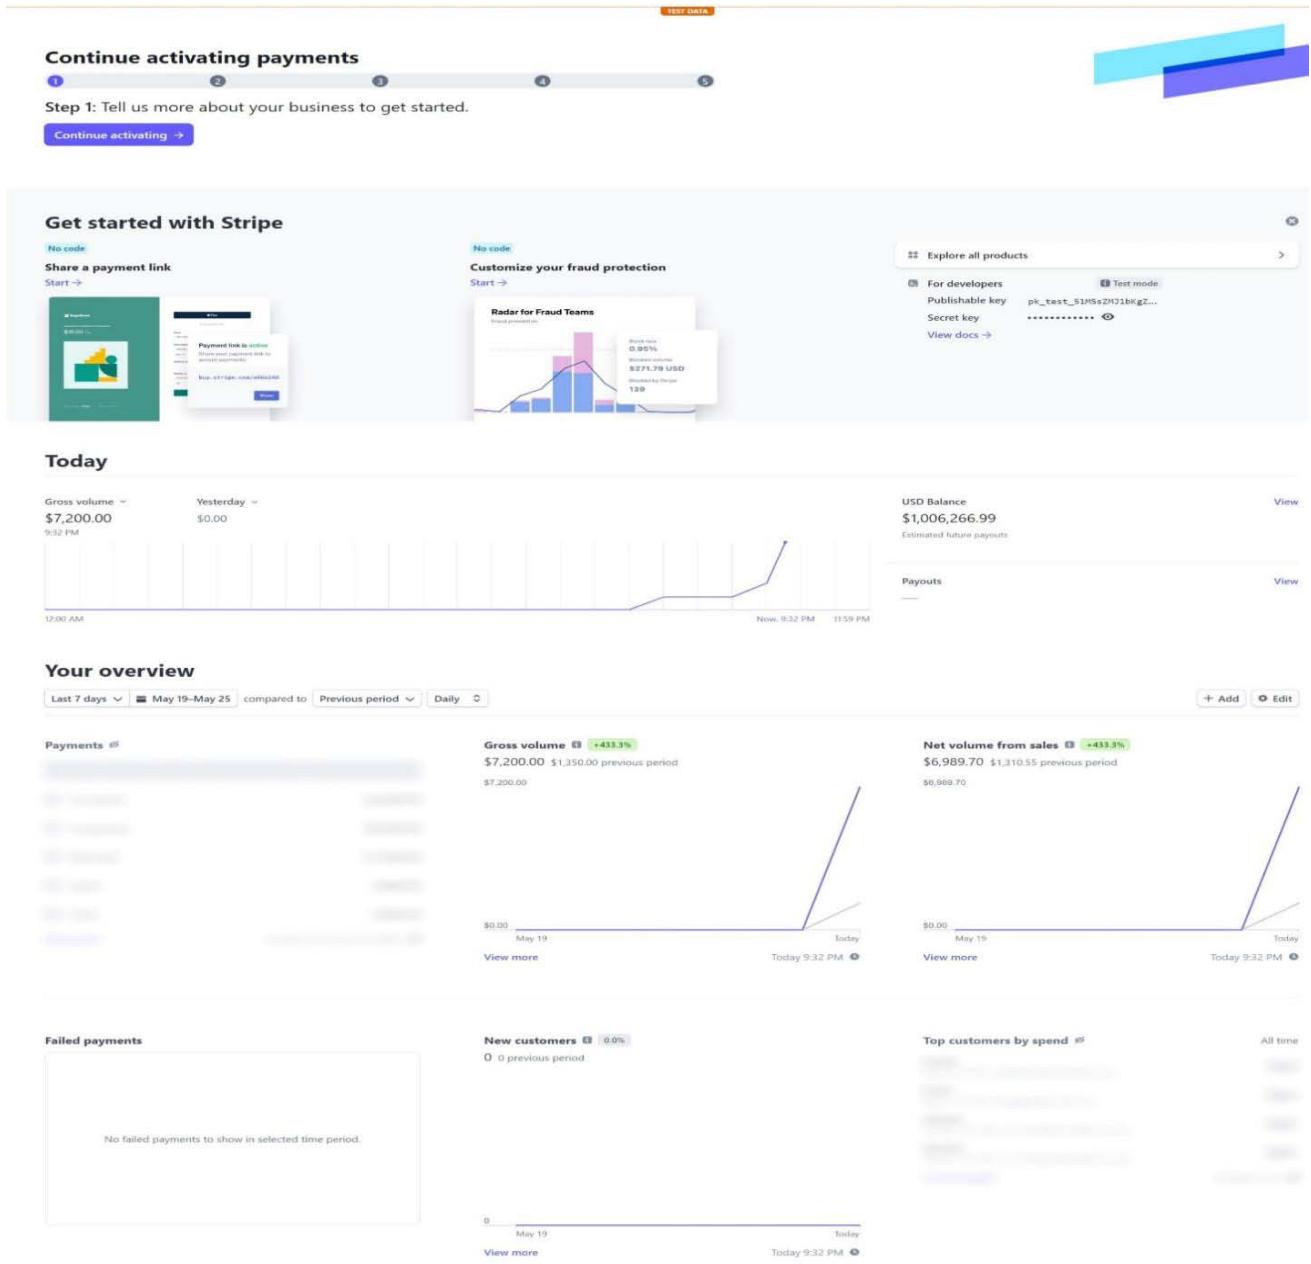Expand the Last 7 days dropdown
This screenshot has width=1311, height=1264.
click(x=86, y=699)
